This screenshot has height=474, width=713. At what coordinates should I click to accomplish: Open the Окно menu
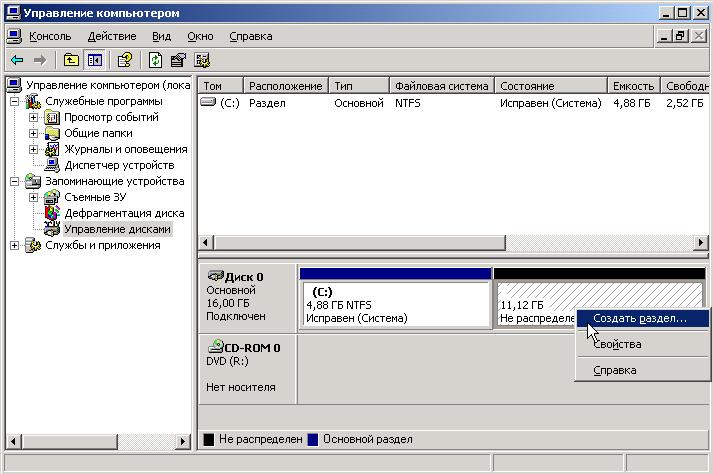(x=200, y=36)
